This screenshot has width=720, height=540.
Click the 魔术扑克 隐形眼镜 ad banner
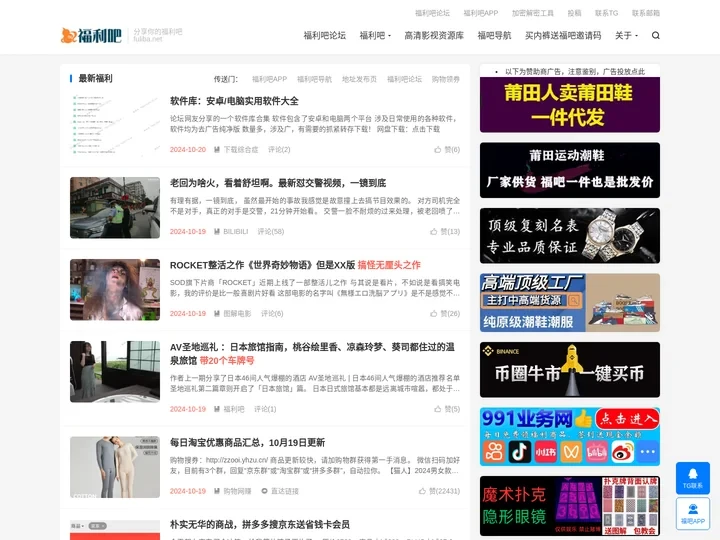(x=570, y=506)
